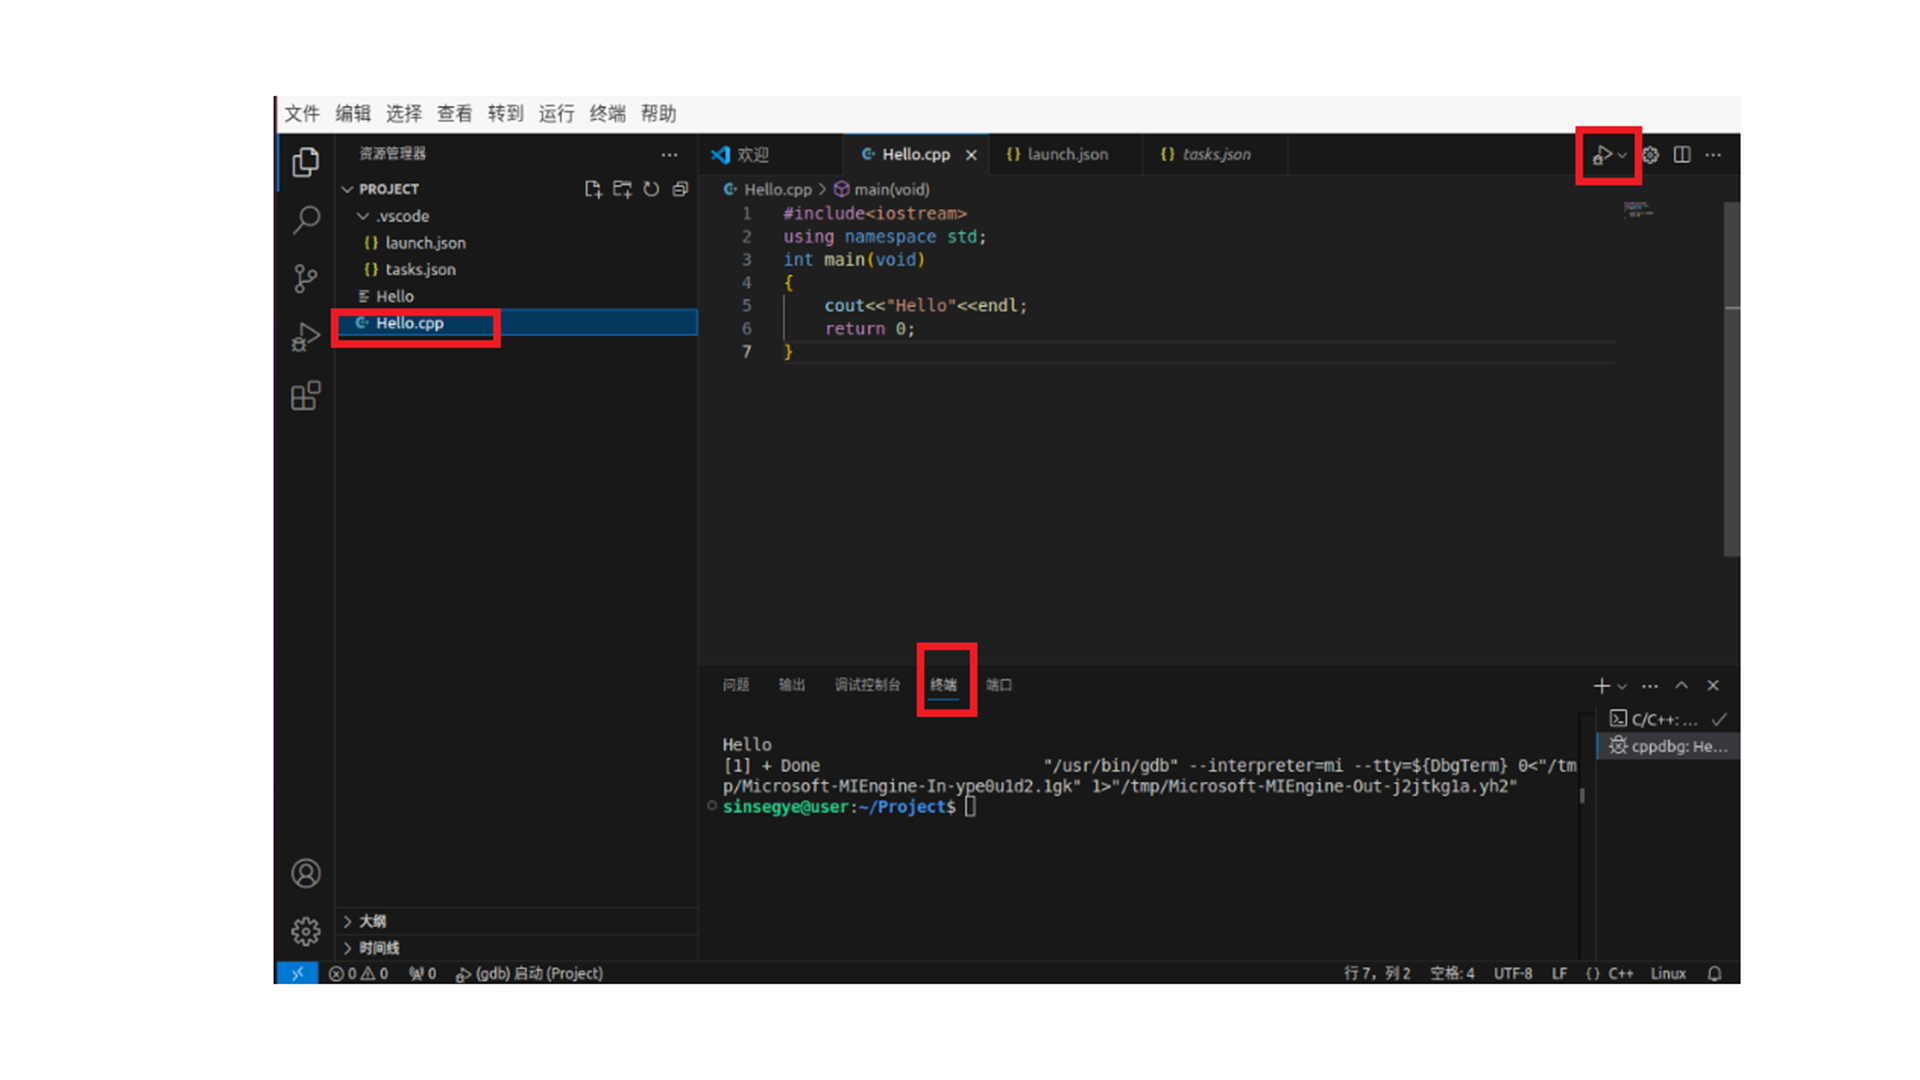
Task: Open run/debug dropdown arrow in editor title
Action: pos(1622,156)
